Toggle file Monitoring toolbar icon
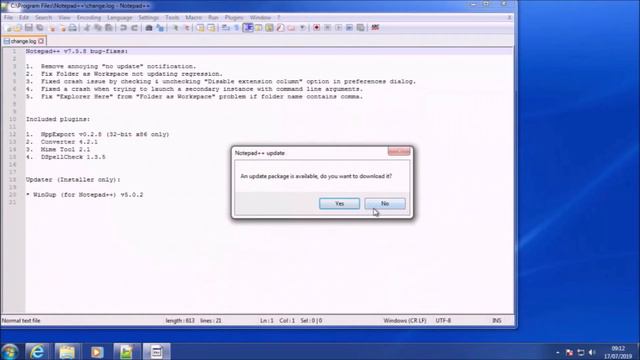Image resolution: width=640 pixels, height=360 pixels. pos(303,28)
